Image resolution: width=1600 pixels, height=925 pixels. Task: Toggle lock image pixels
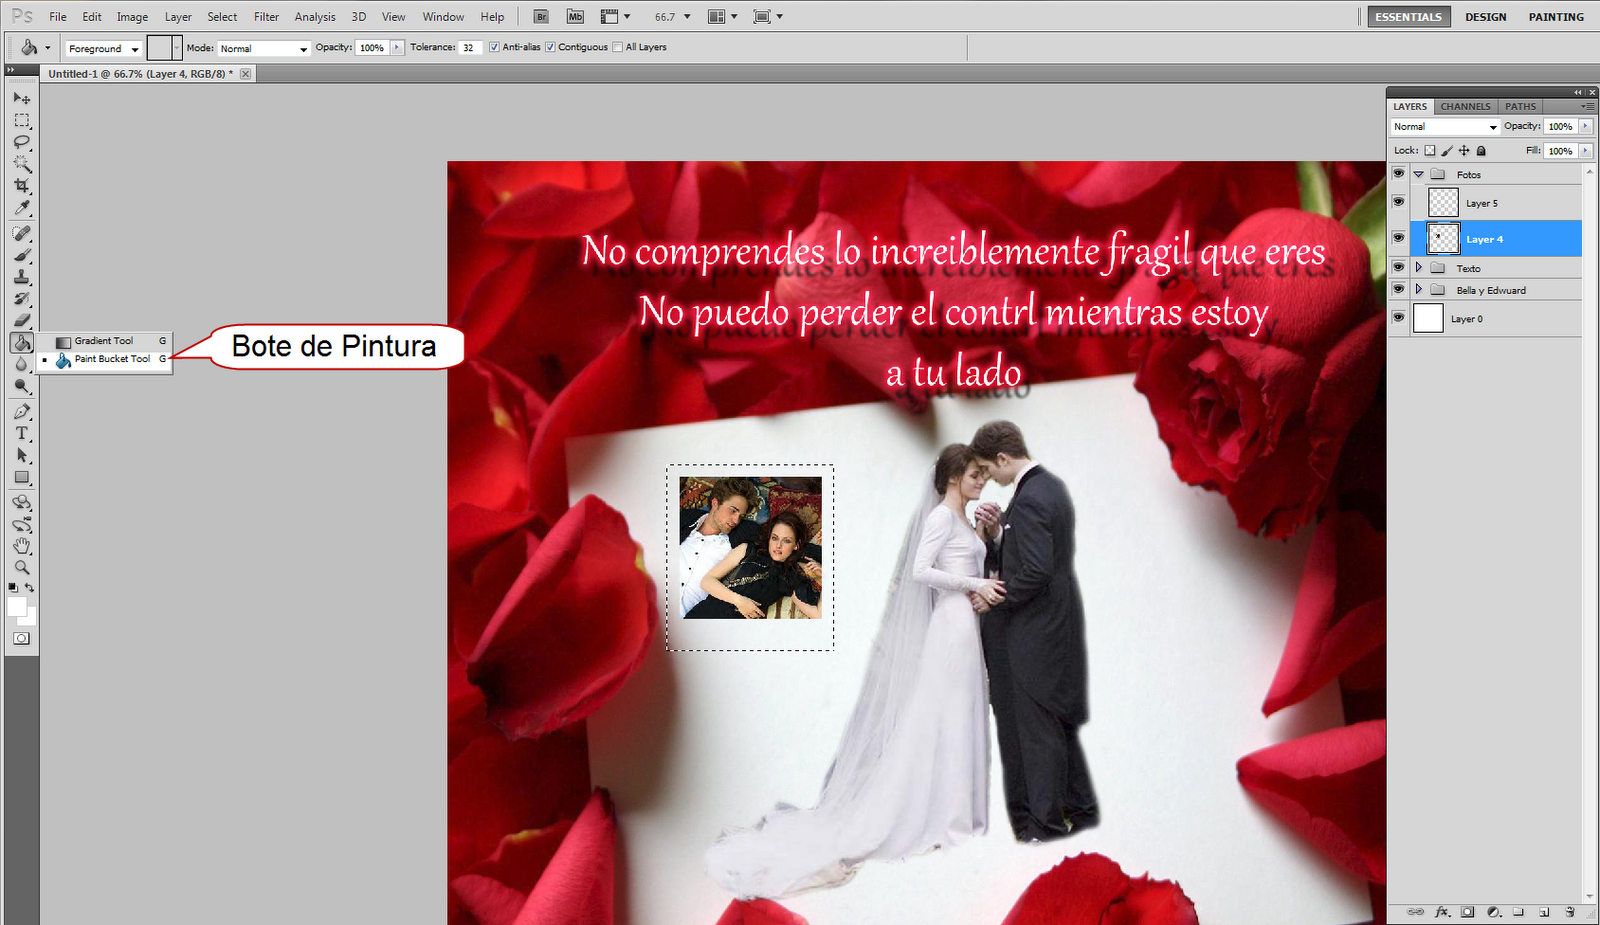click(1447, 150)
